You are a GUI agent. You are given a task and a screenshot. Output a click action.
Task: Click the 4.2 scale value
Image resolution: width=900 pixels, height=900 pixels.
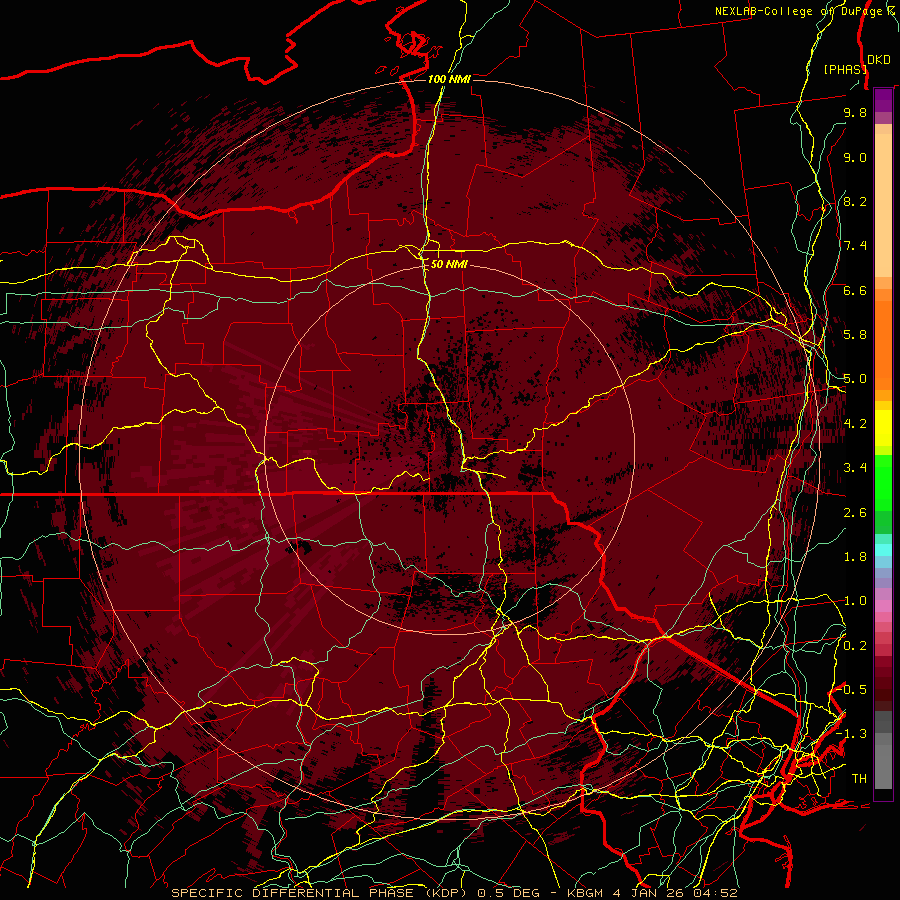coord(855,424)
